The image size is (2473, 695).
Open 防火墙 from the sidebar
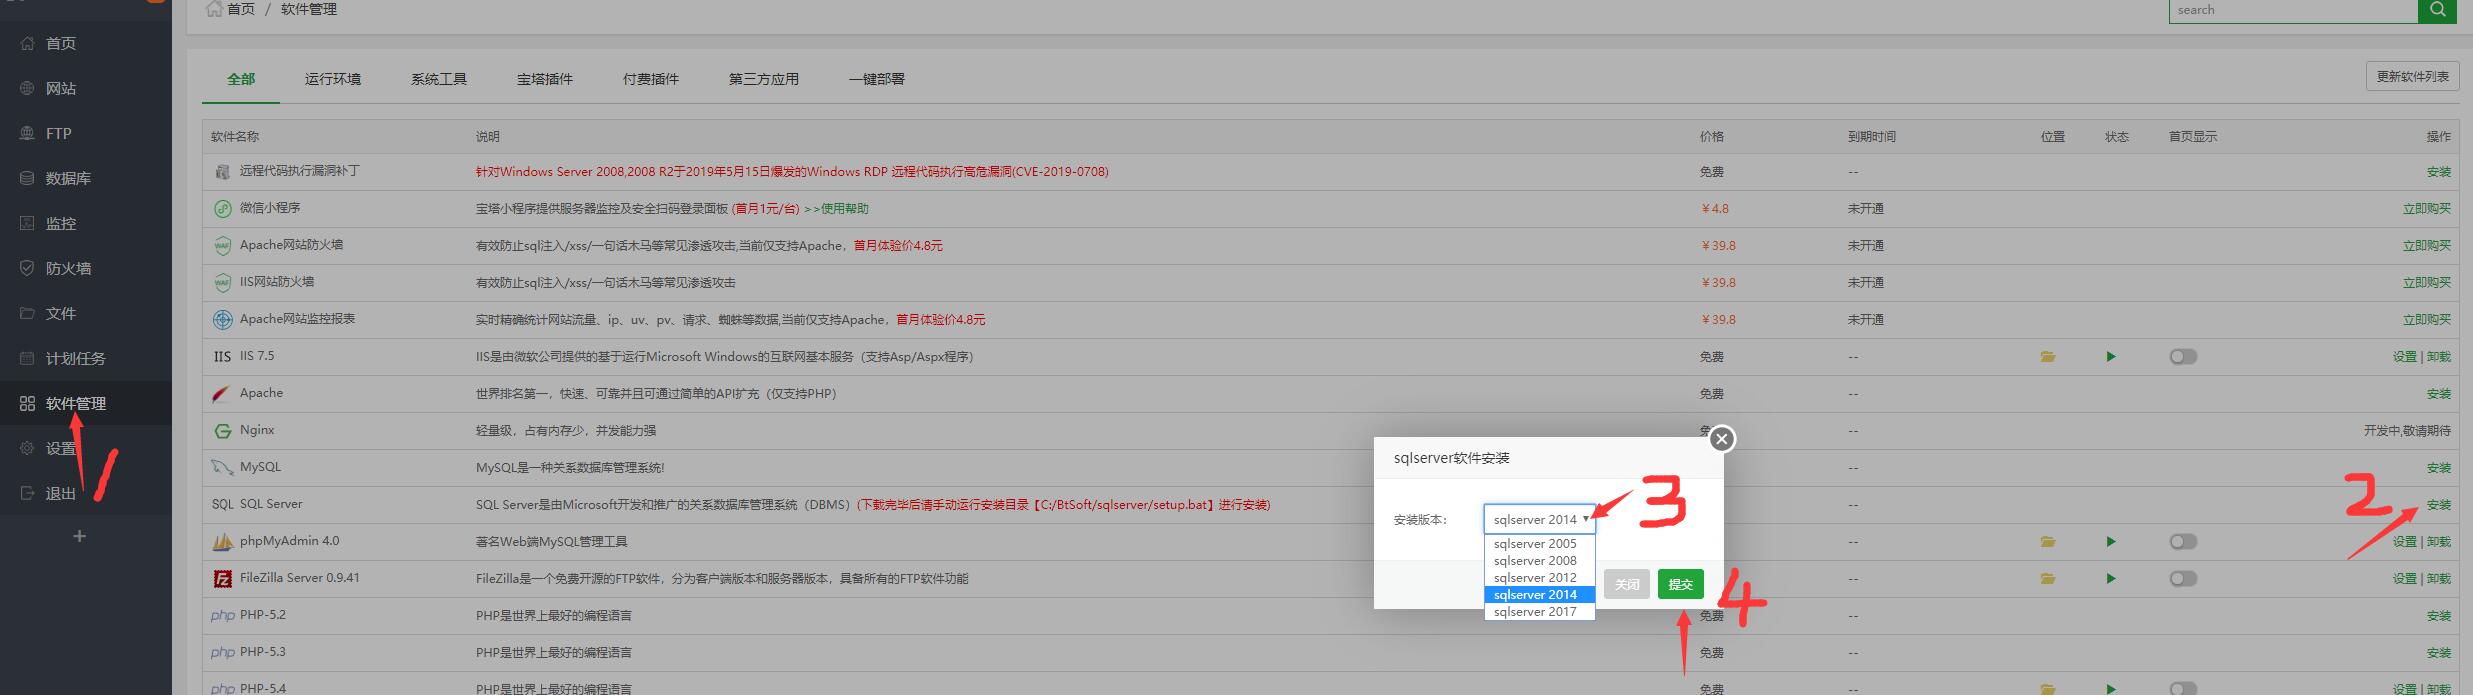point(68,268)
